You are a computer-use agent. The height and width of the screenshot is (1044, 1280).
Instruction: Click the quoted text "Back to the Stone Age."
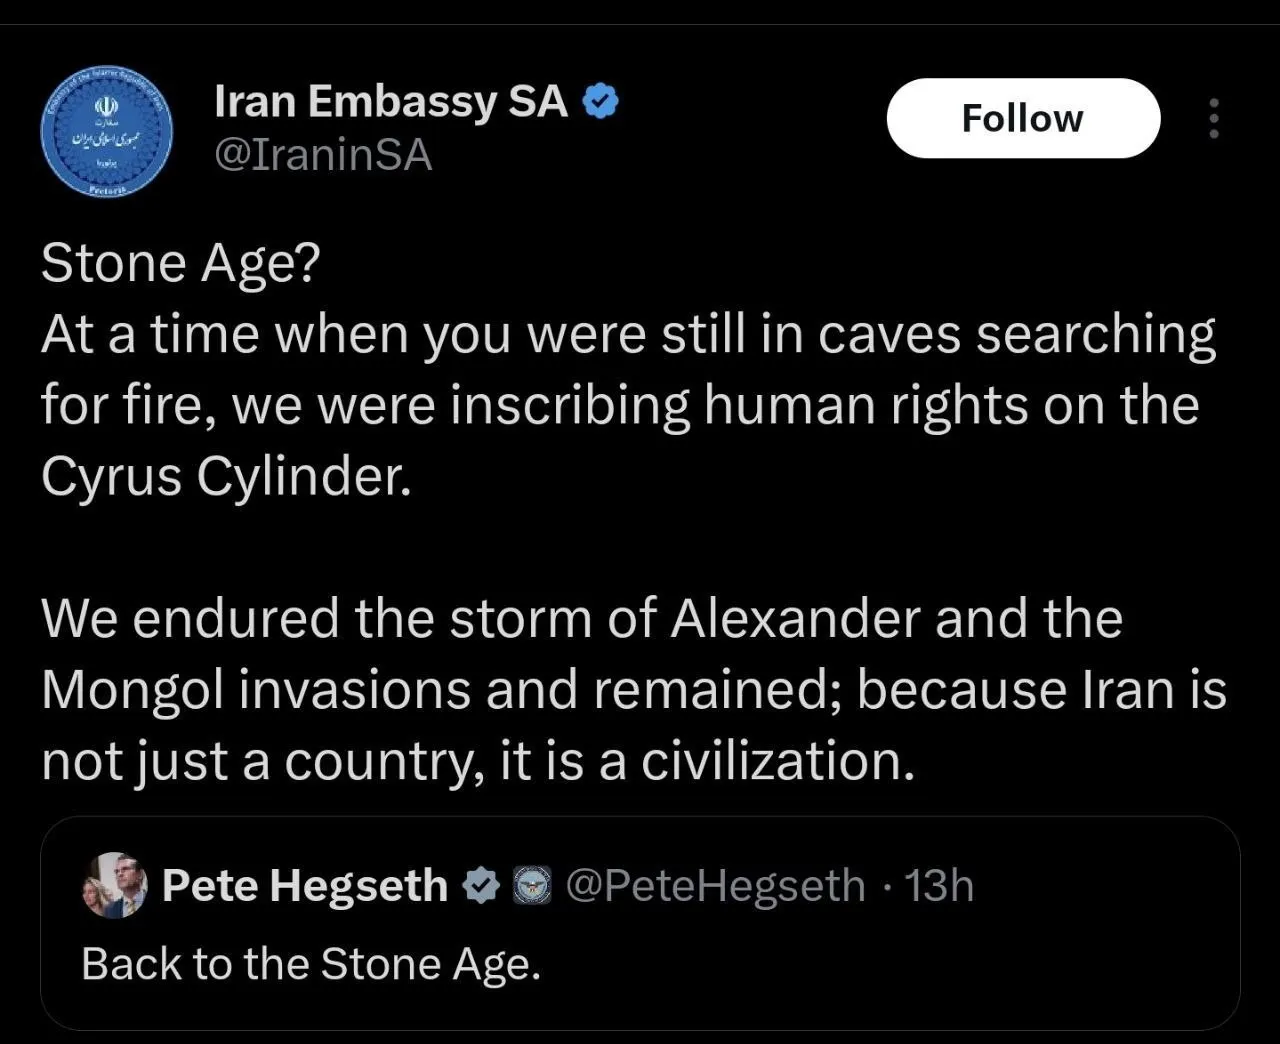[311, 964]
